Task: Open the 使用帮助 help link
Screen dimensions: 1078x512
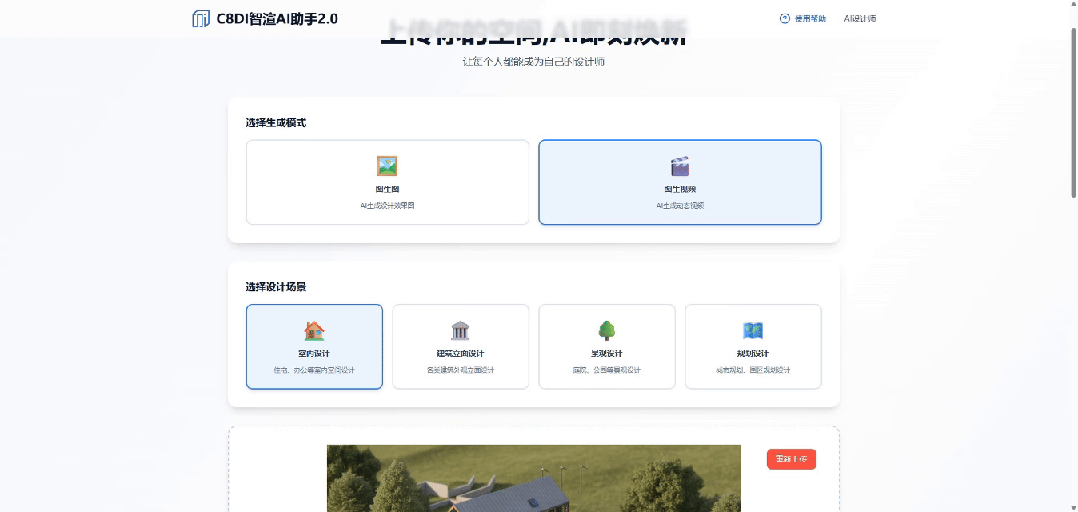Action: coord(809,19)
